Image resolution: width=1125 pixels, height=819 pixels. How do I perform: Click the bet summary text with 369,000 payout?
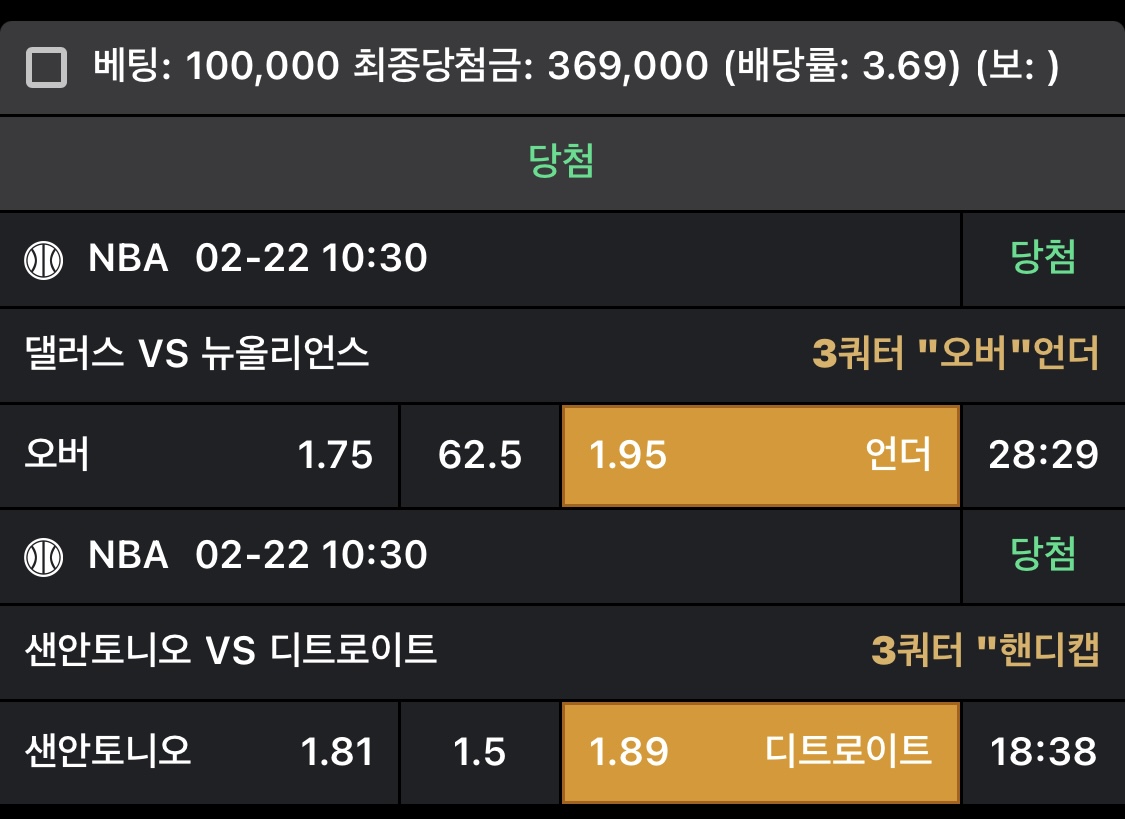click(576, 67)
